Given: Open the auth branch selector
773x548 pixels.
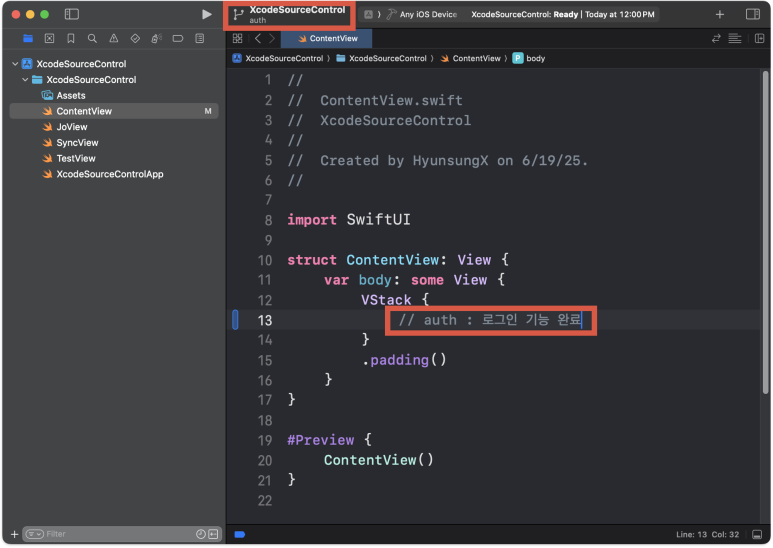Looking at the screenshot, I should pos(289,15).
